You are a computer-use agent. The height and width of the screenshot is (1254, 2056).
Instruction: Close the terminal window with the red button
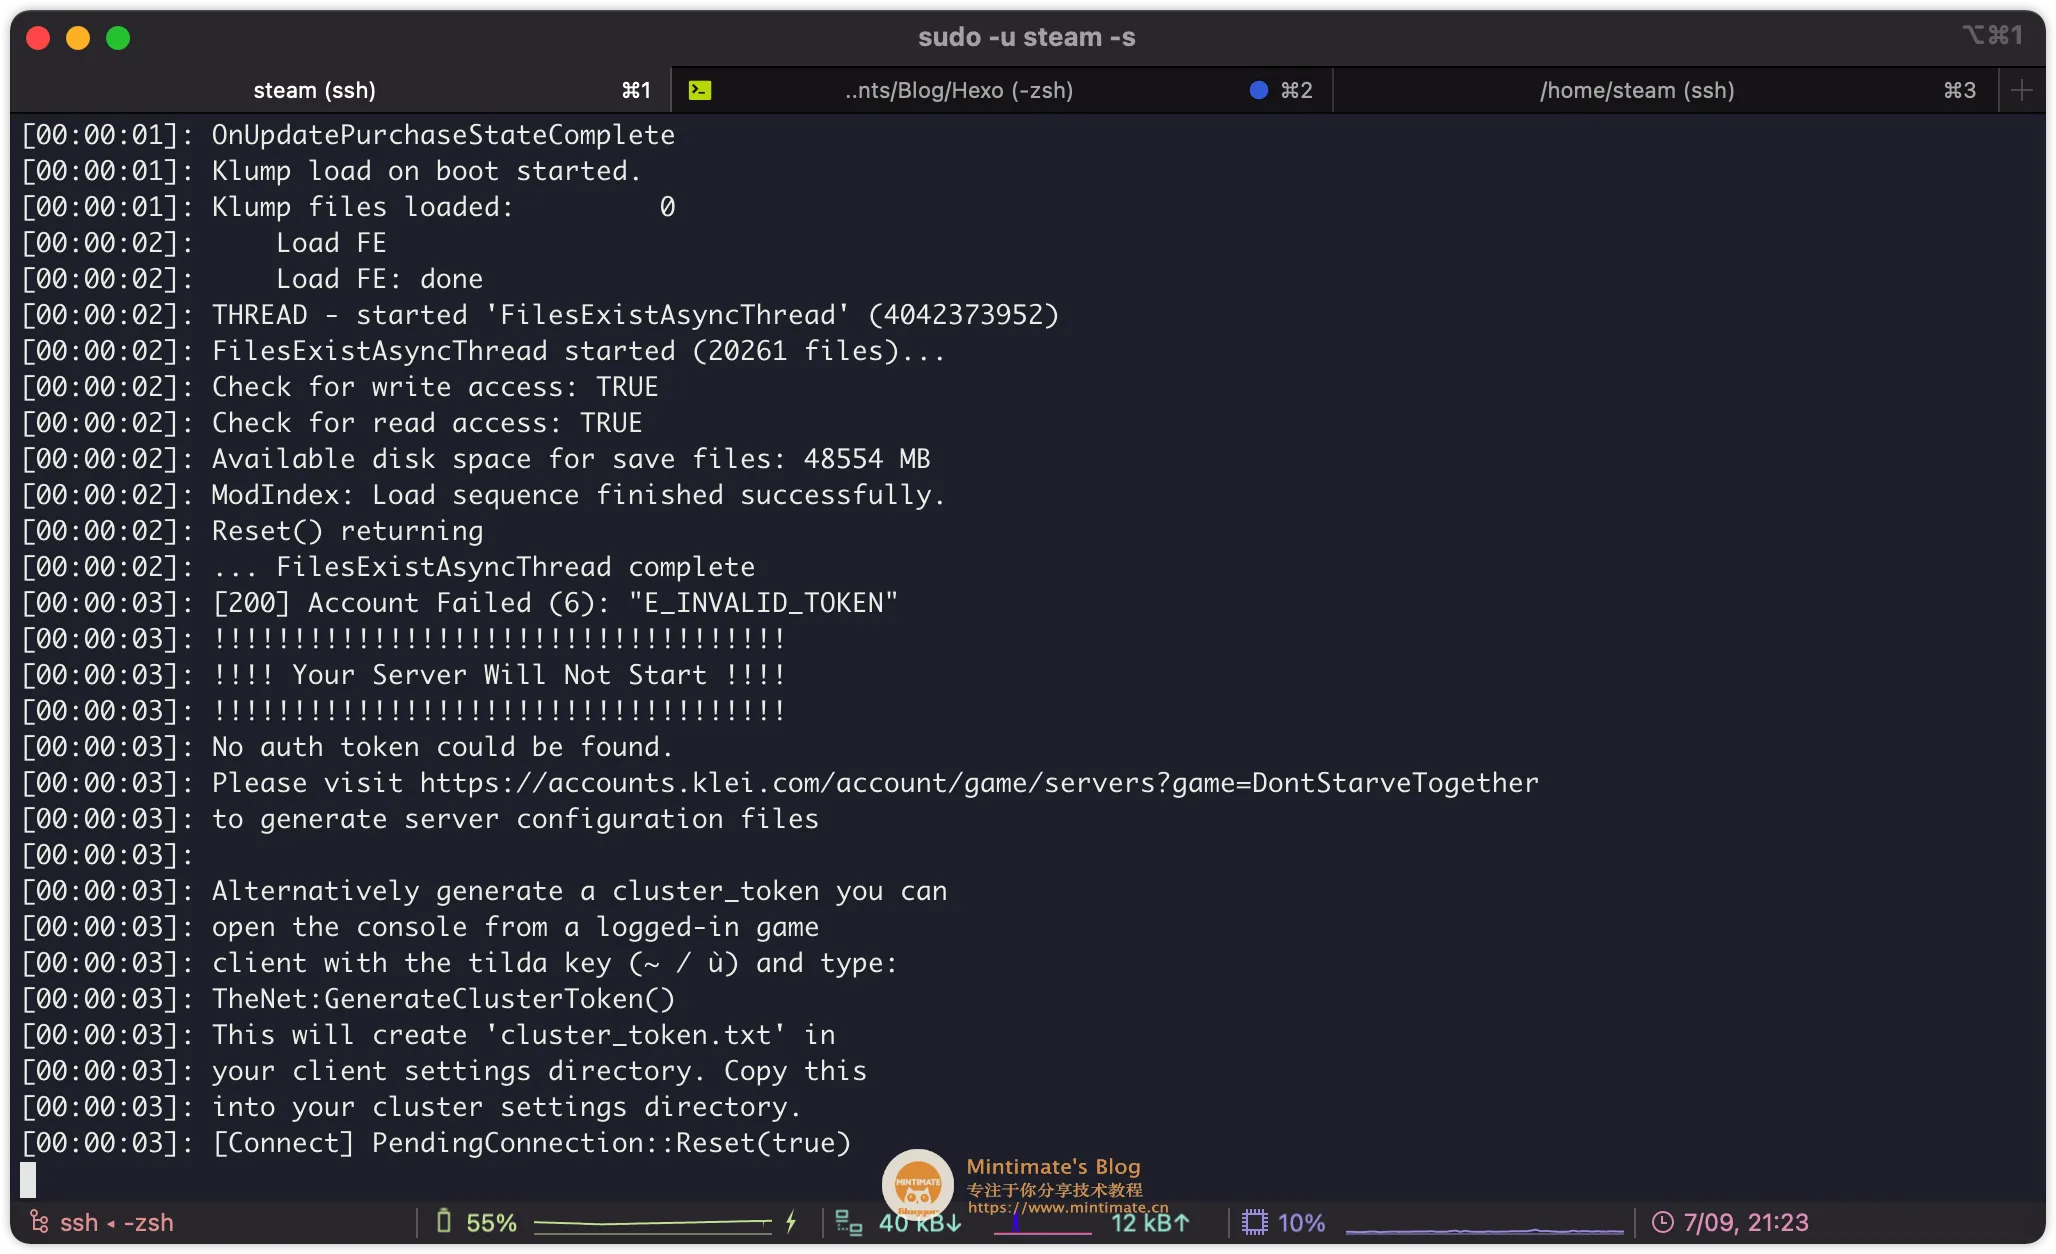pyautogui.click(x=38, y=38)
